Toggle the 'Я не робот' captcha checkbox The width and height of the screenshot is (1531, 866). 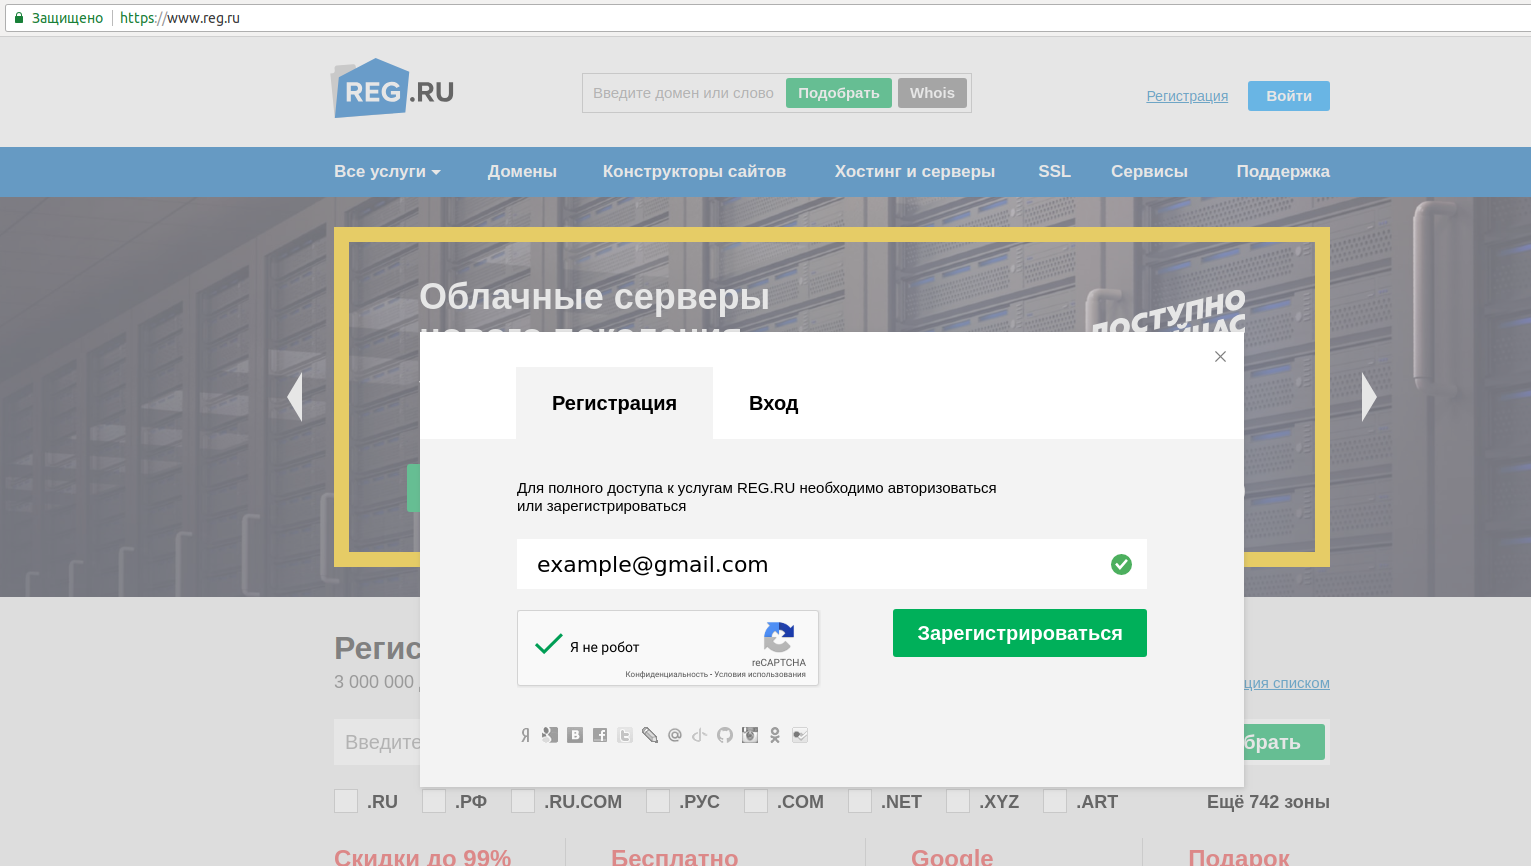[x=548, y=645]
